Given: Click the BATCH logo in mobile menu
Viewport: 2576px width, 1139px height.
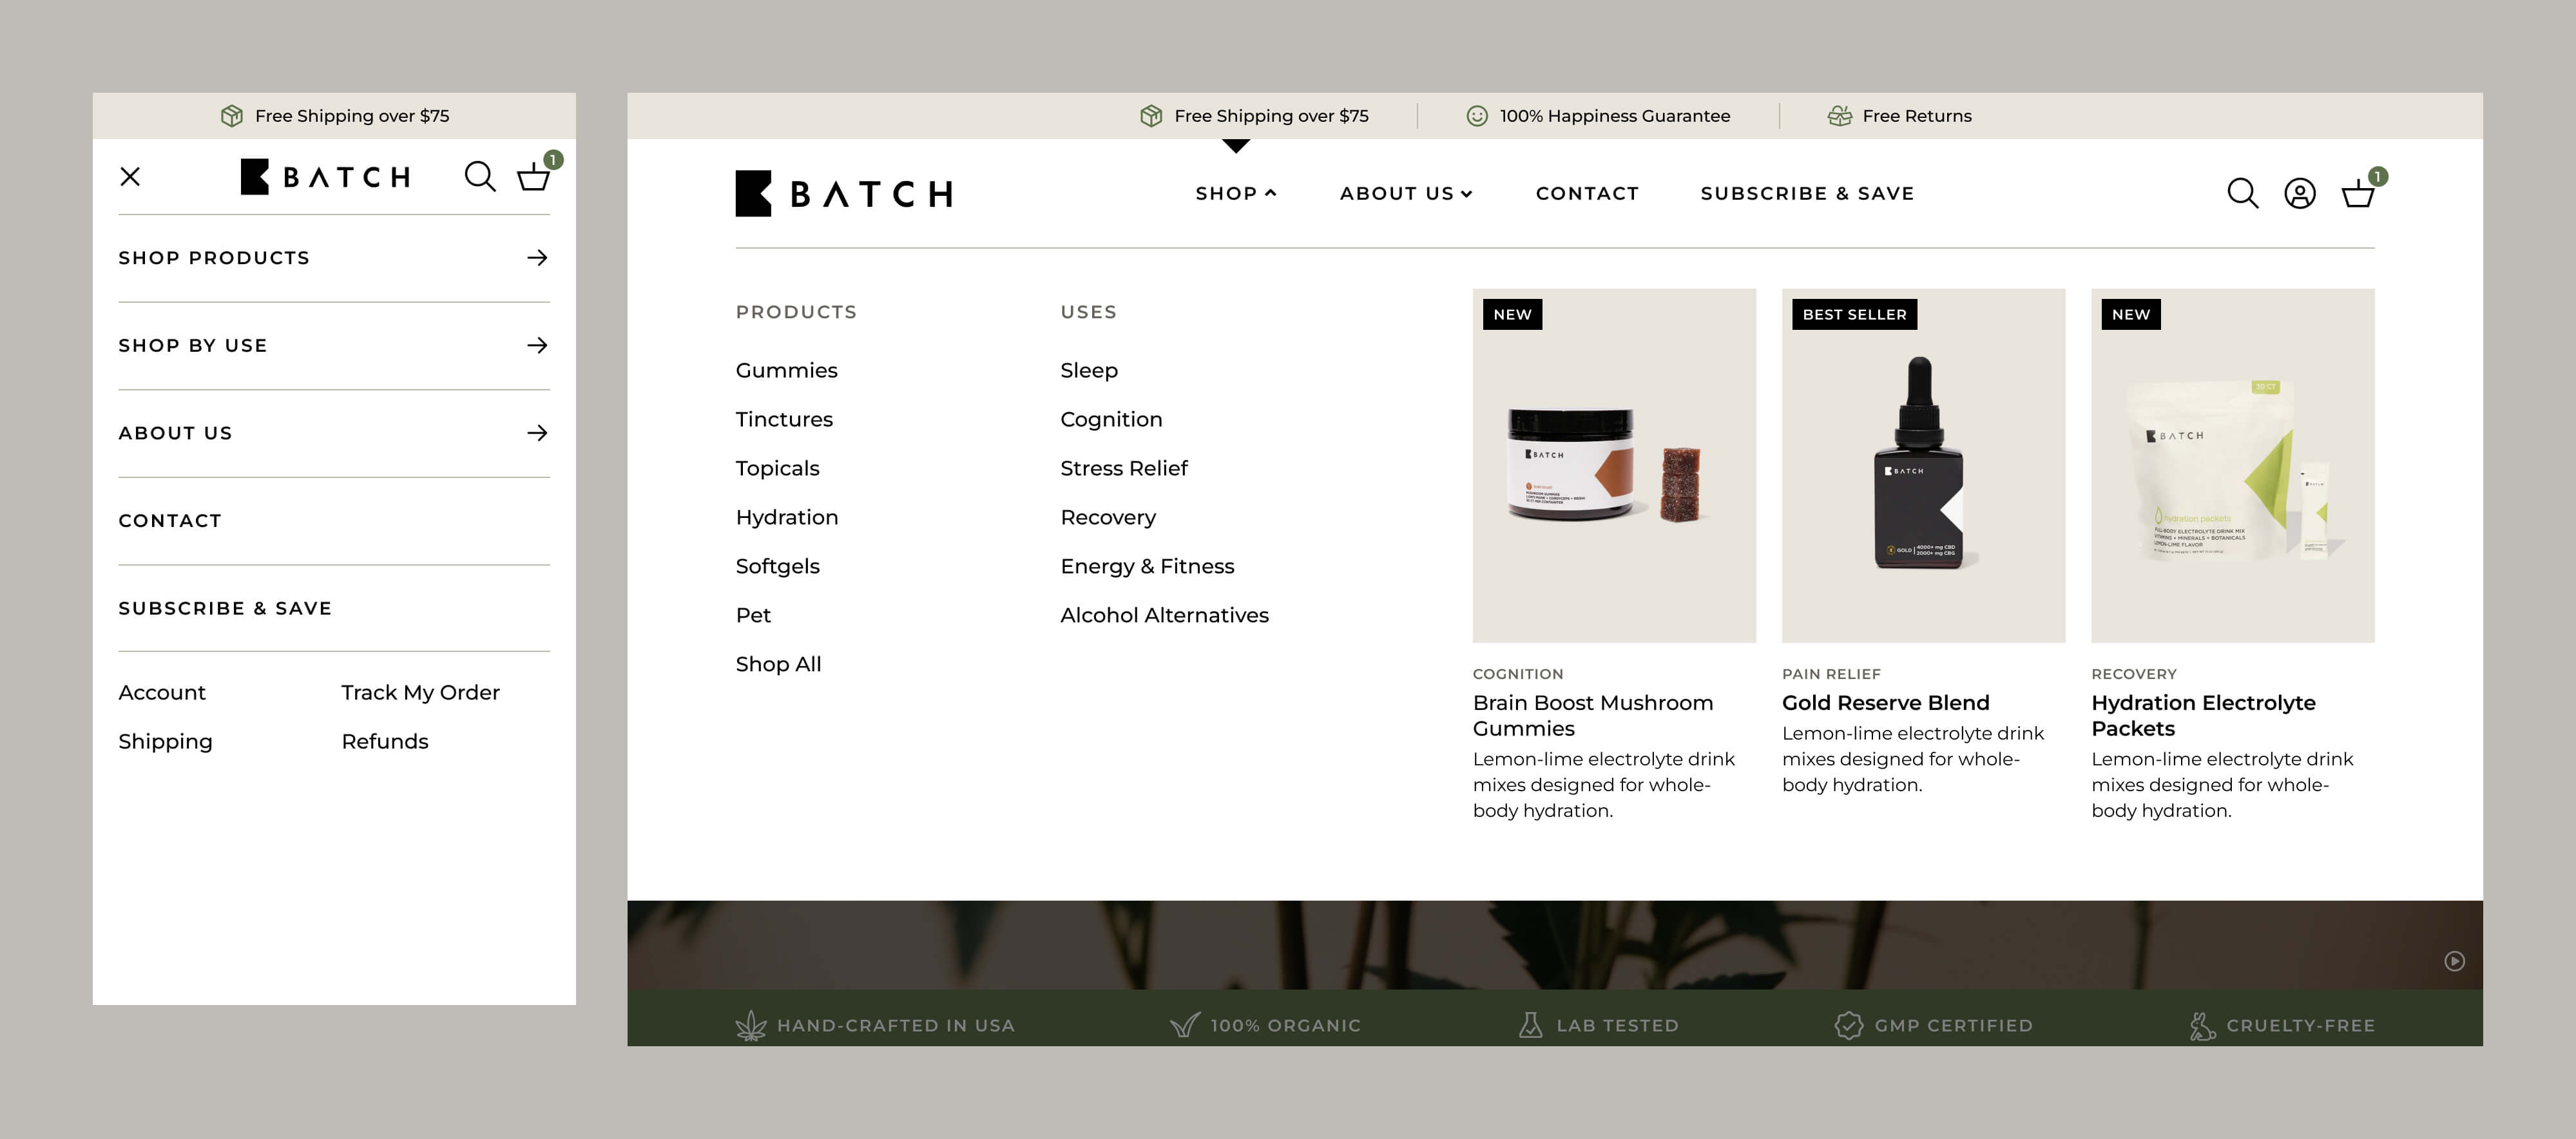Looking at the screenshot, I should (x=325, y=177).
